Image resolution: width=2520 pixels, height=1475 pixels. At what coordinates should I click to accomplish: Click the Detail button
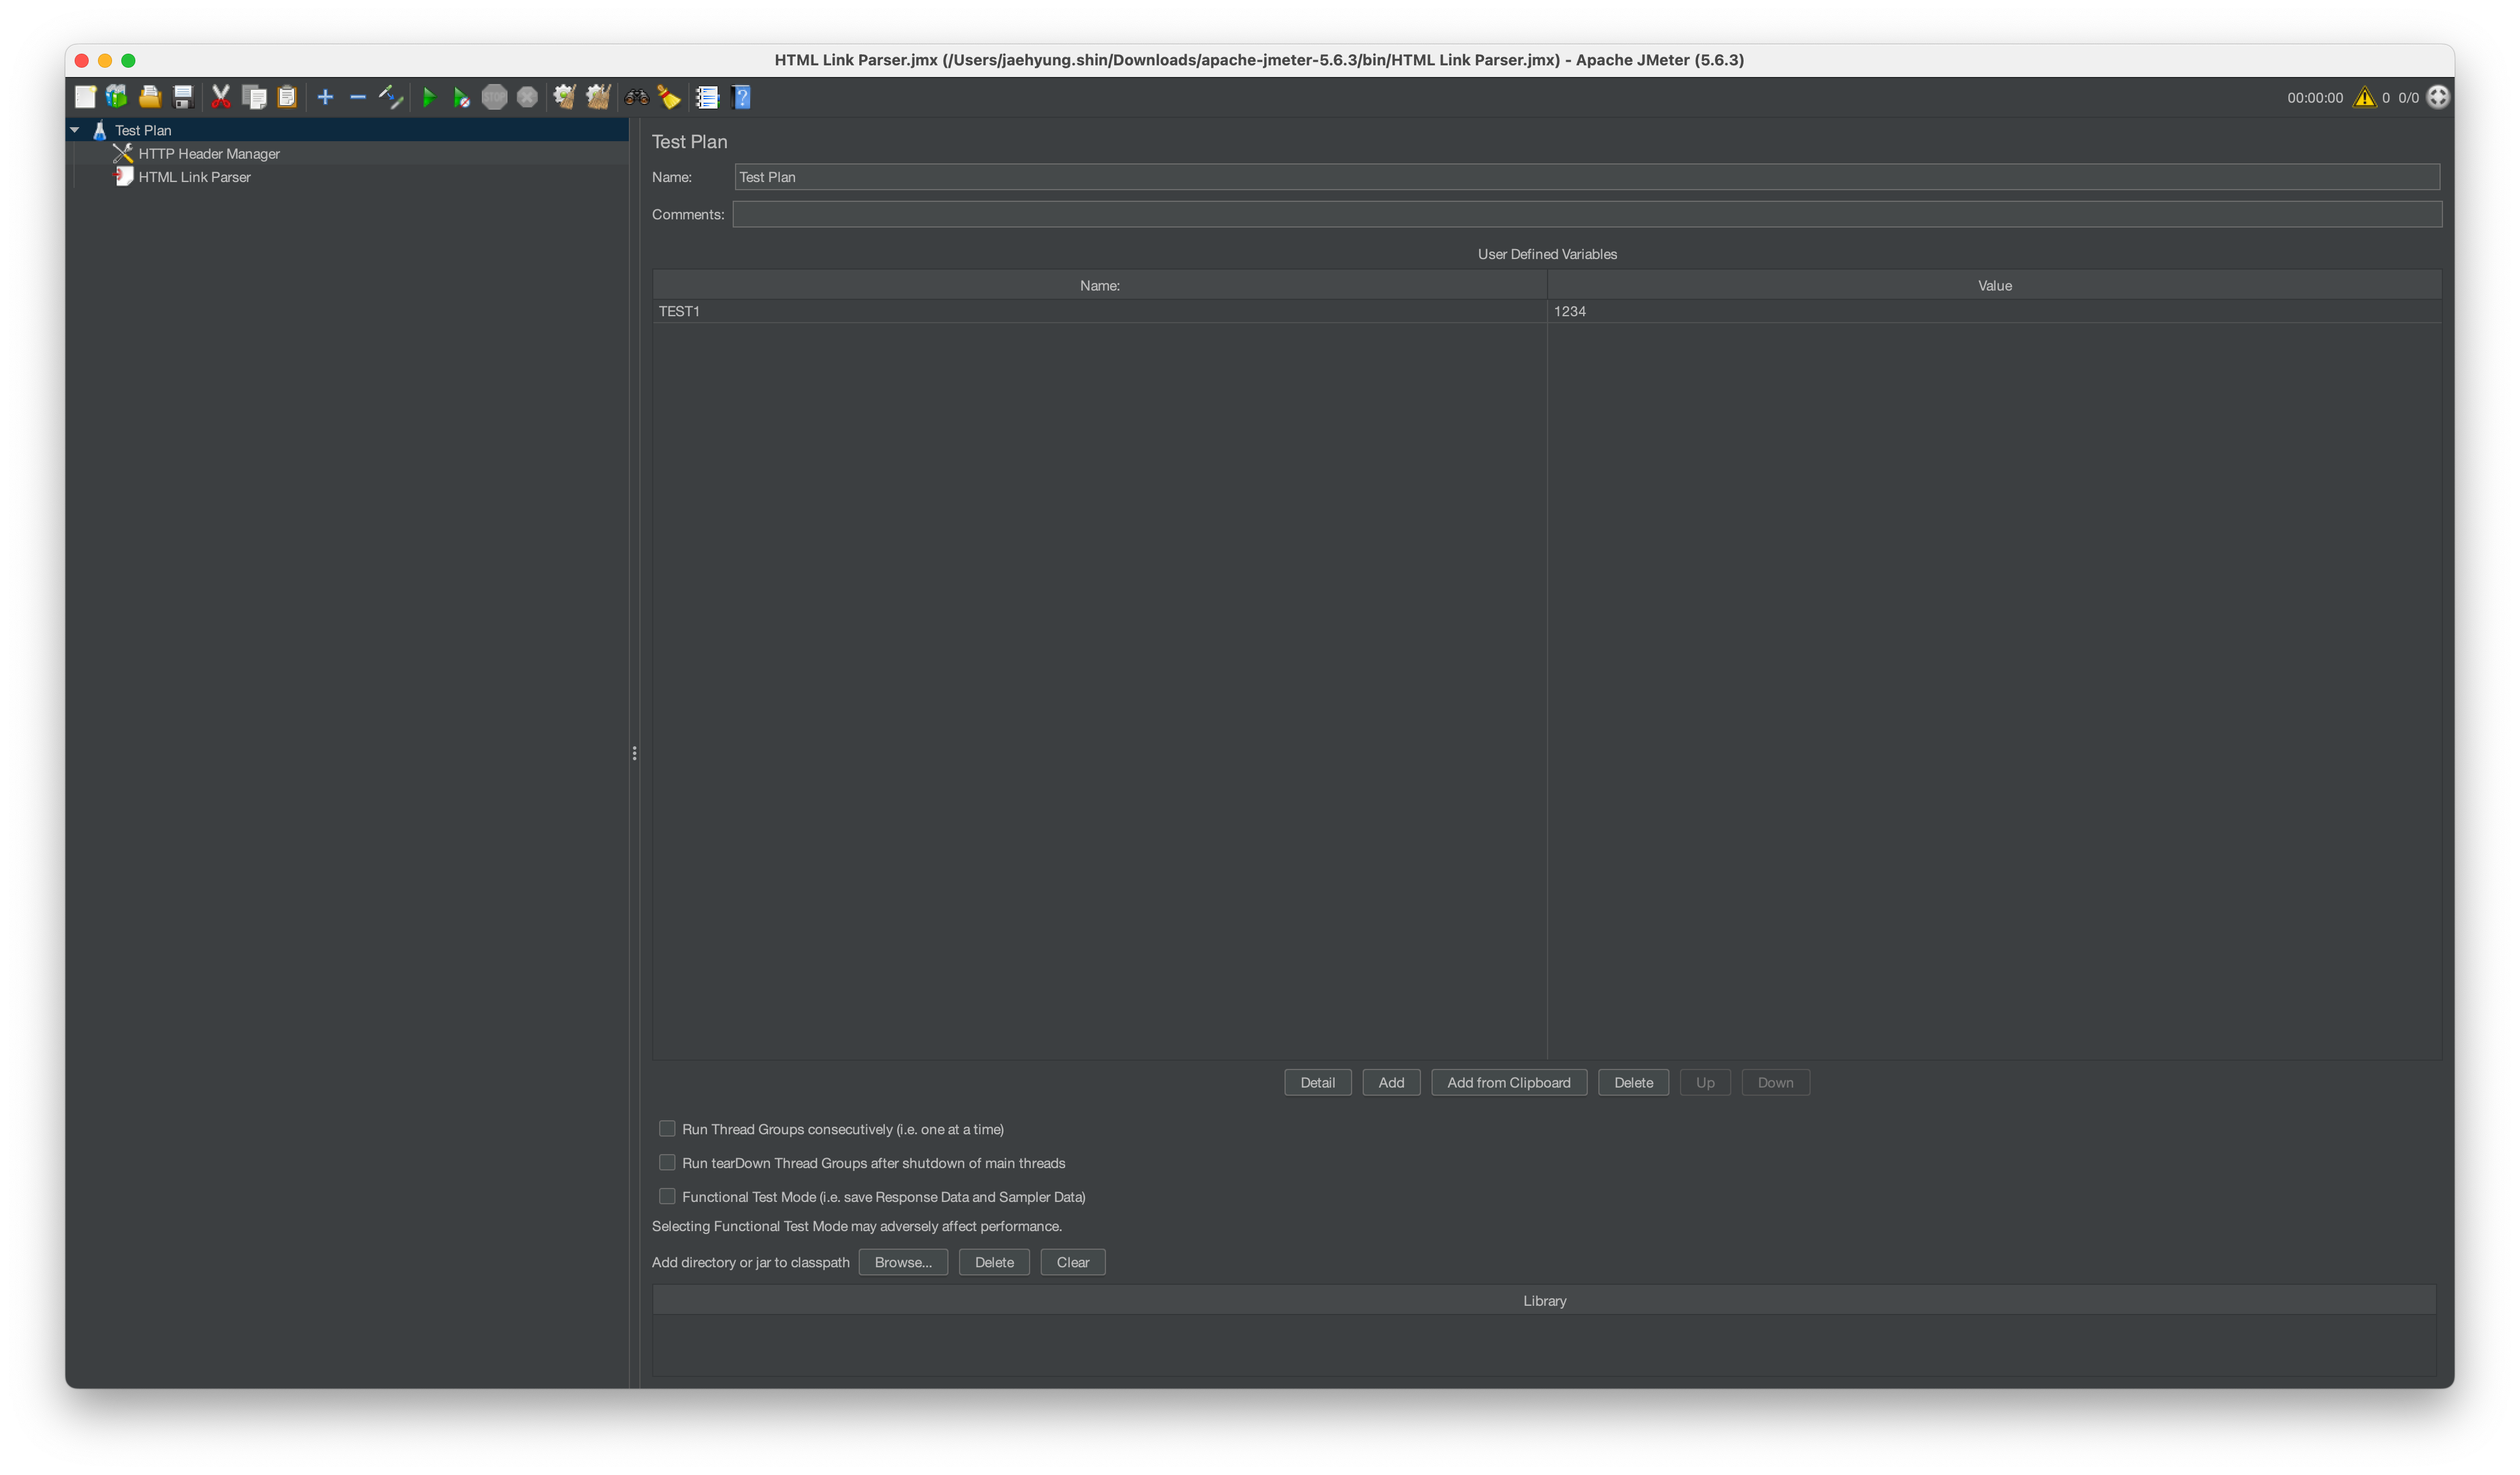point(1317,1082)
